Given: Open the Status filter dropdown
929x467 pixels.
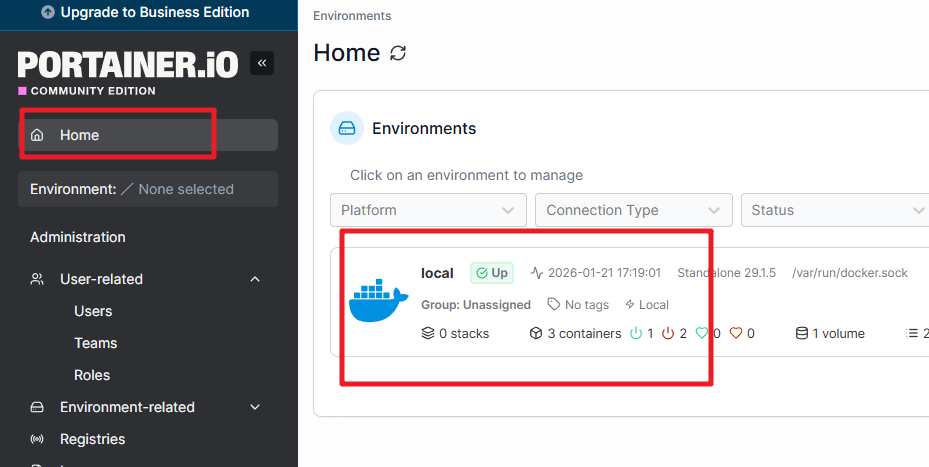Looking at the screenshot, I should click(835, 210).
